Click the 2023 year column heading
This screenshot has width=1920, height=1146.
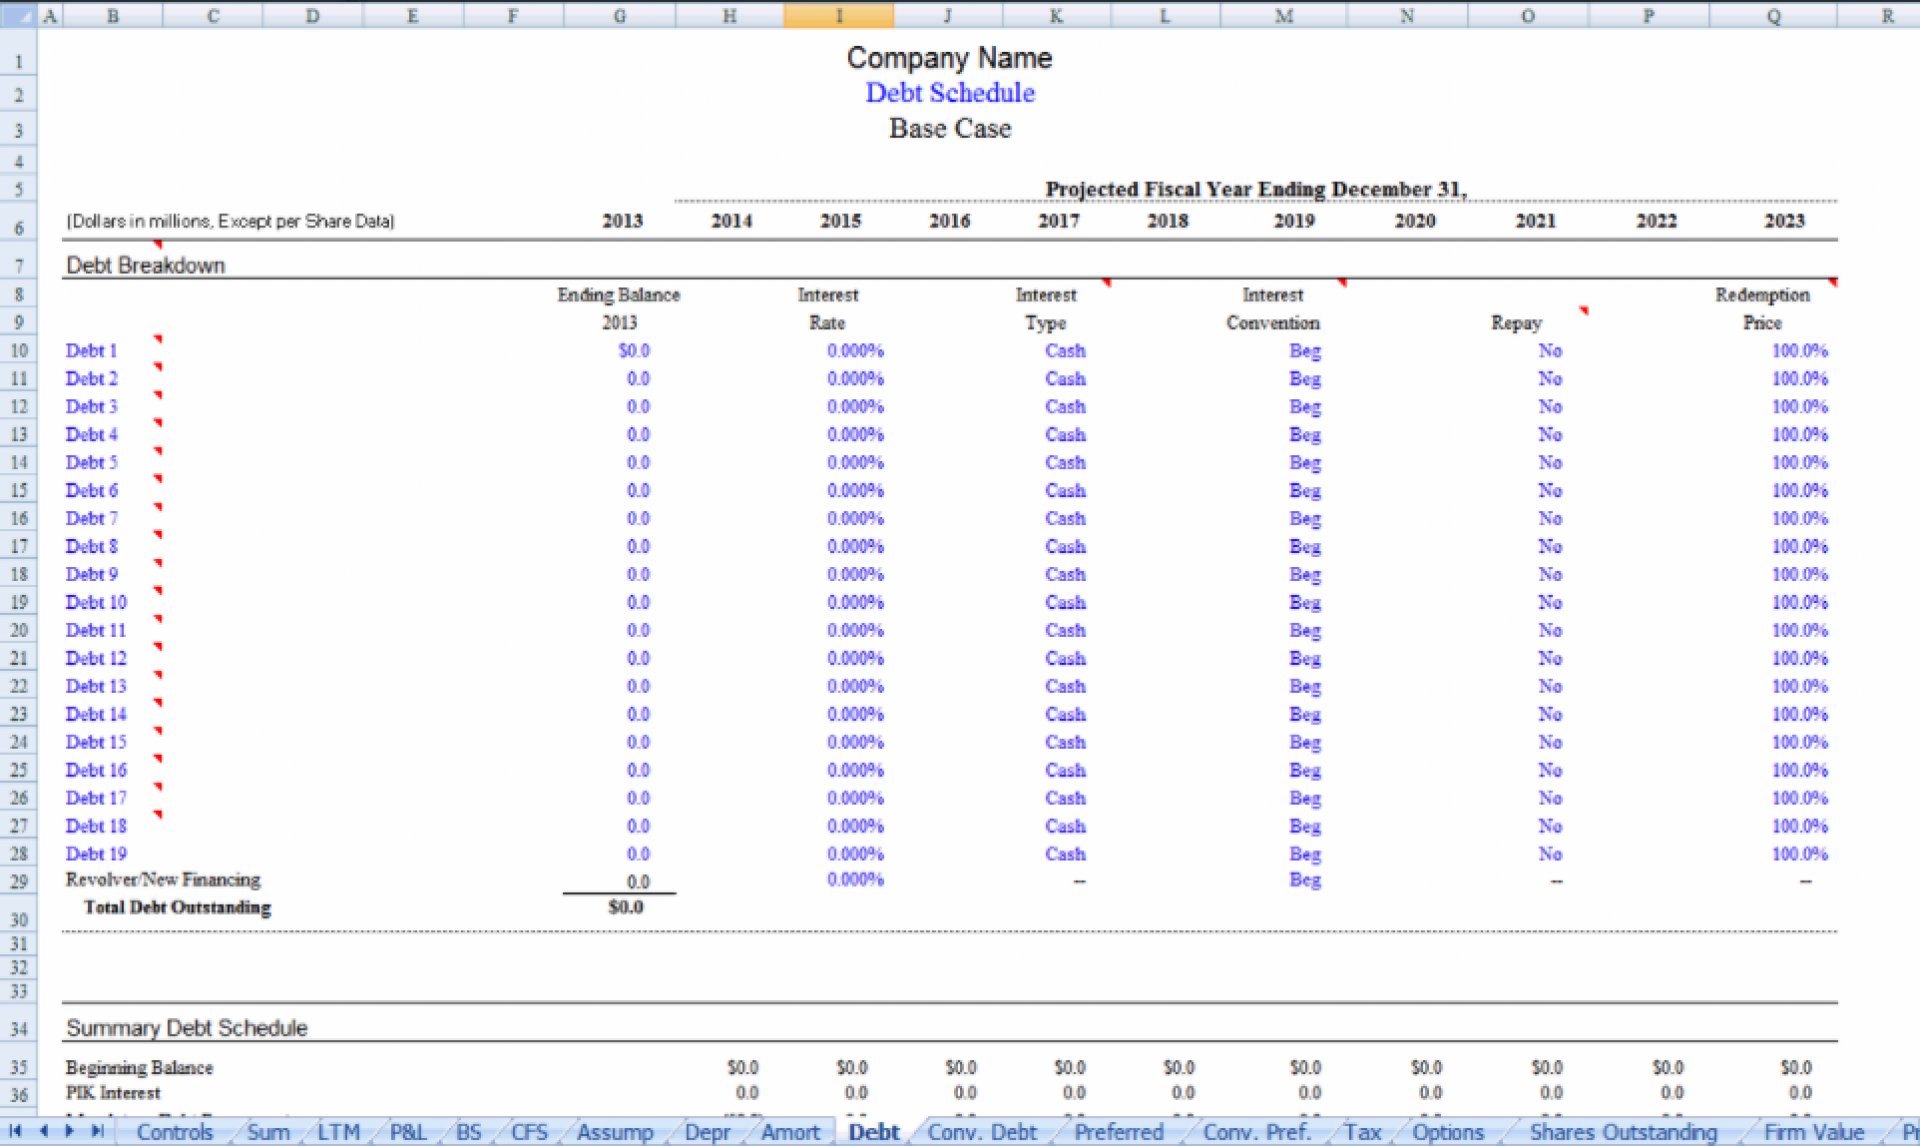(x=1784, y=221)
